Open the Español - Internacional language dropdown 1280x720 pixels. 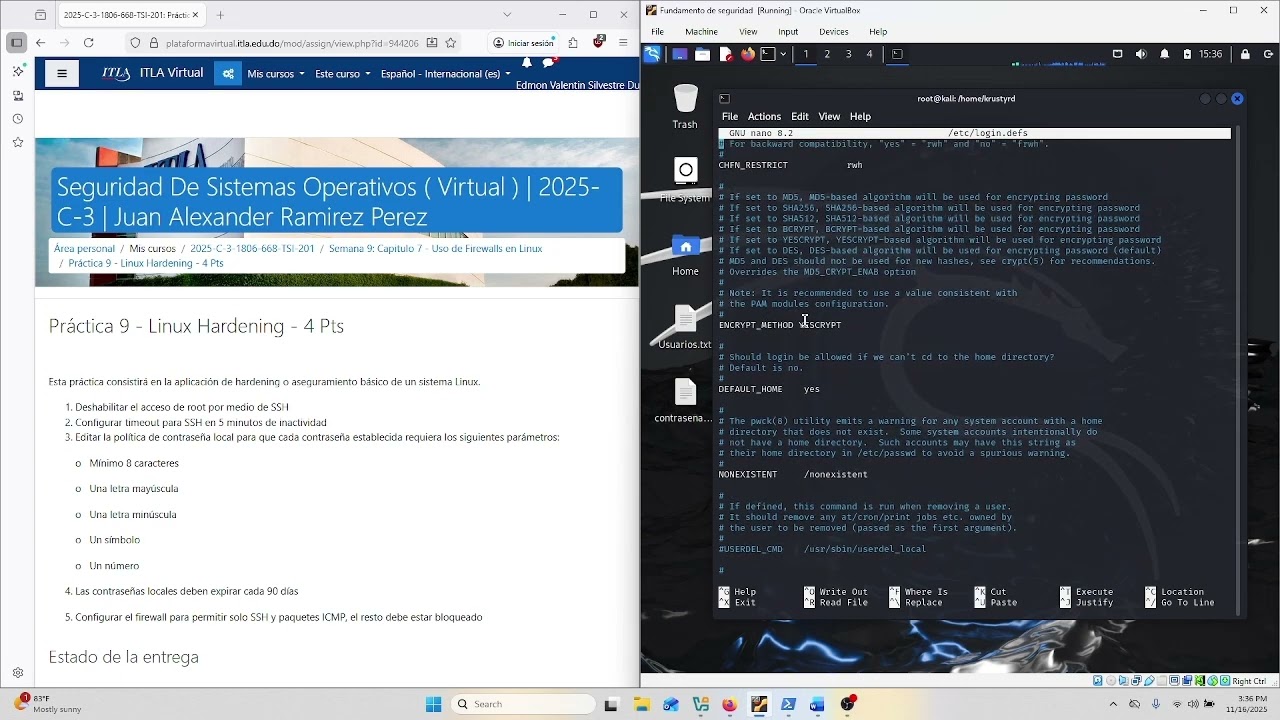click(445, 74)
